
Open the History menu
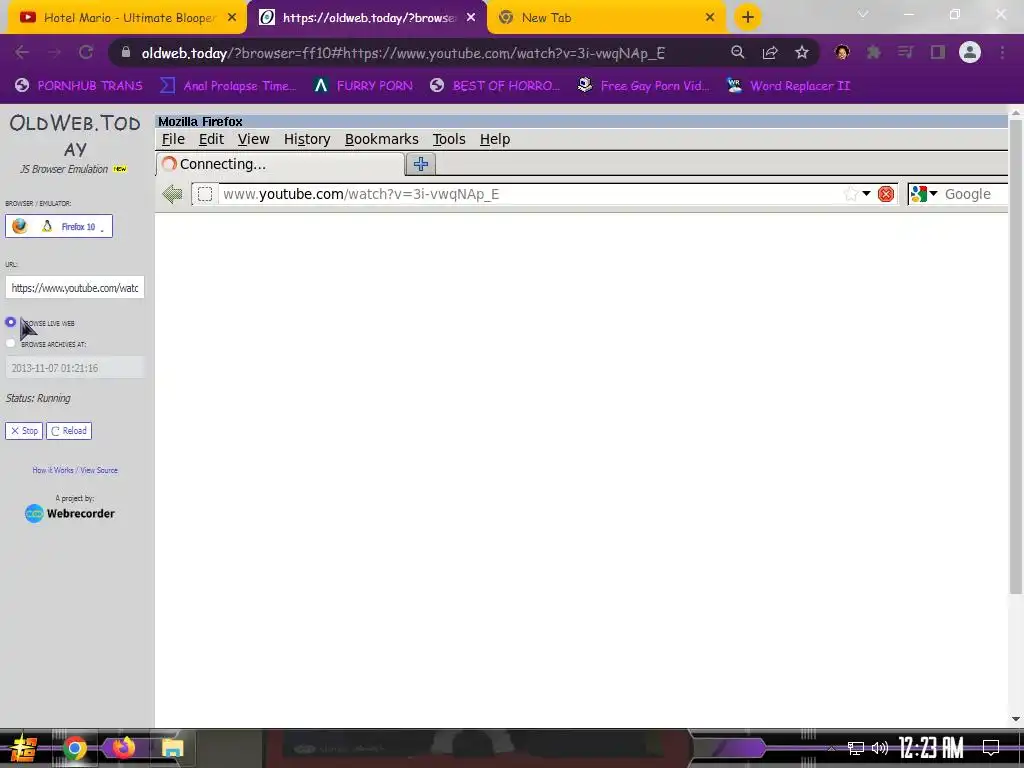[307, 139]
